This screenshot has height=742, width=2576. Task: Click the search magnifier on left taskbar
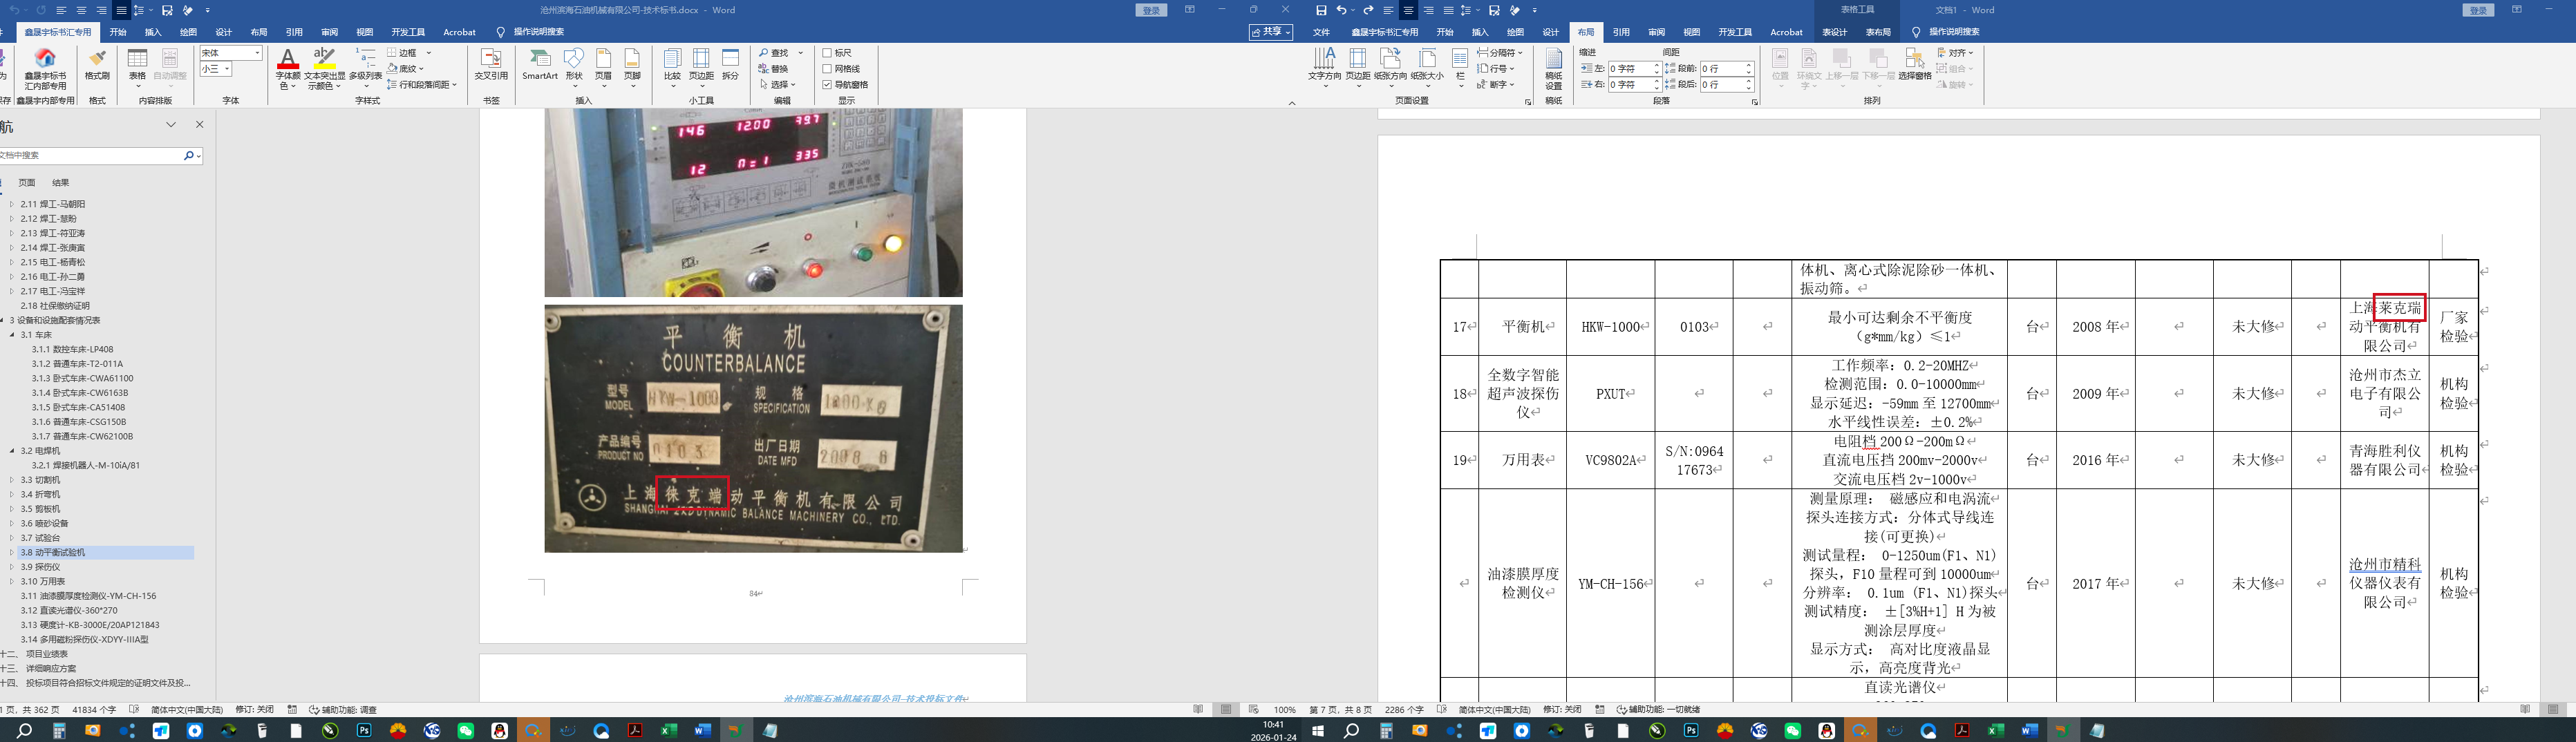(25, 731)
